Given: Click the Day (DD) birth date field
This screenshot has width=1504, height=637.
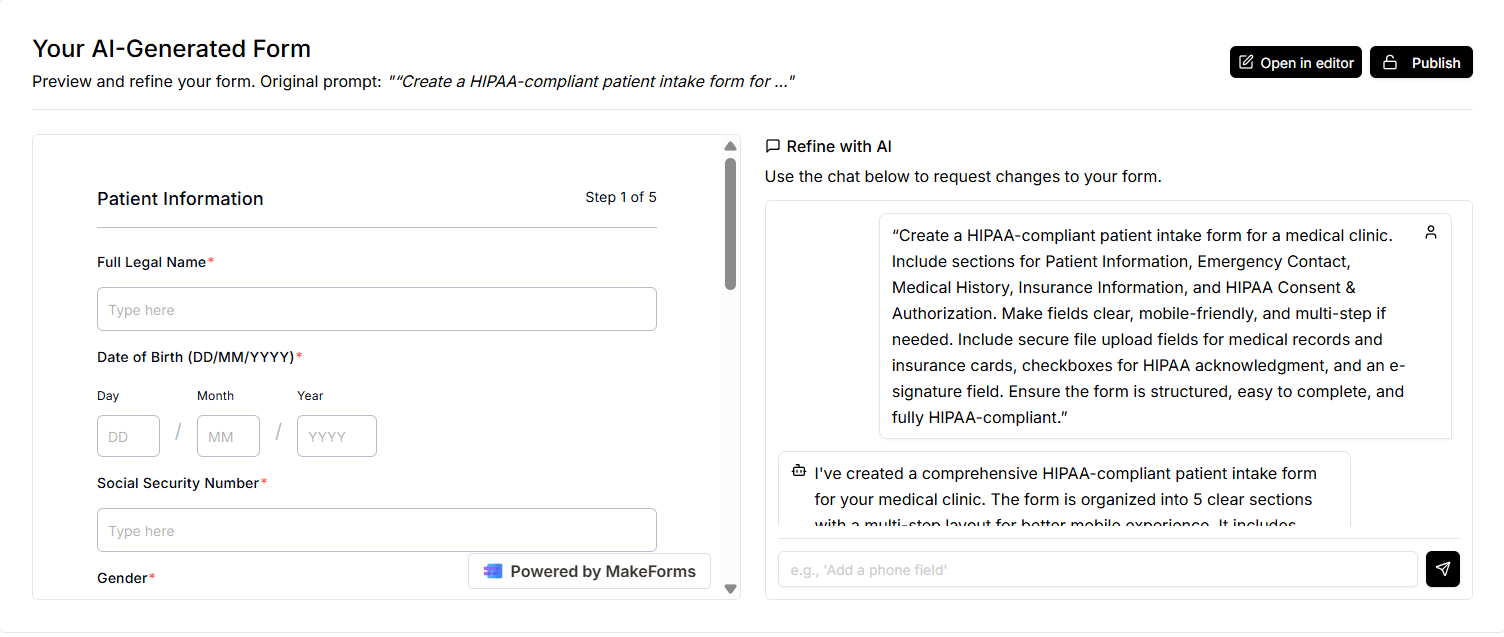Looking at the screenshot, I should tap(128, 436).
